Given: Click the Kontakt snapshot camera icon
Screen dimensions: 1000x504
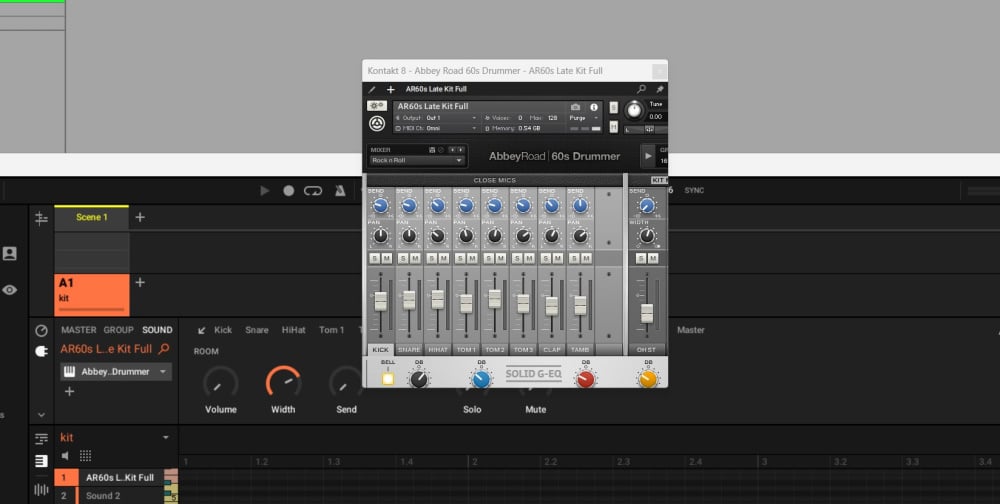Looking at the screenshot, I should [x=575, y=107].
